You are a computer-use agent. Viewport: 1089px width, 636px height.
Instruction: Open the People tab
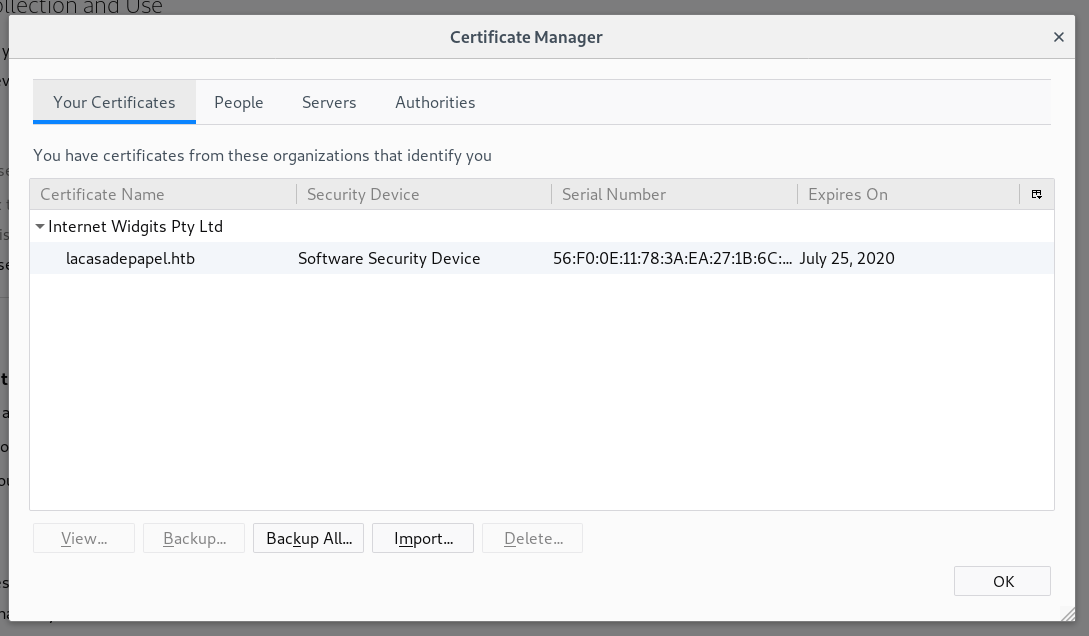coord(239,102)
